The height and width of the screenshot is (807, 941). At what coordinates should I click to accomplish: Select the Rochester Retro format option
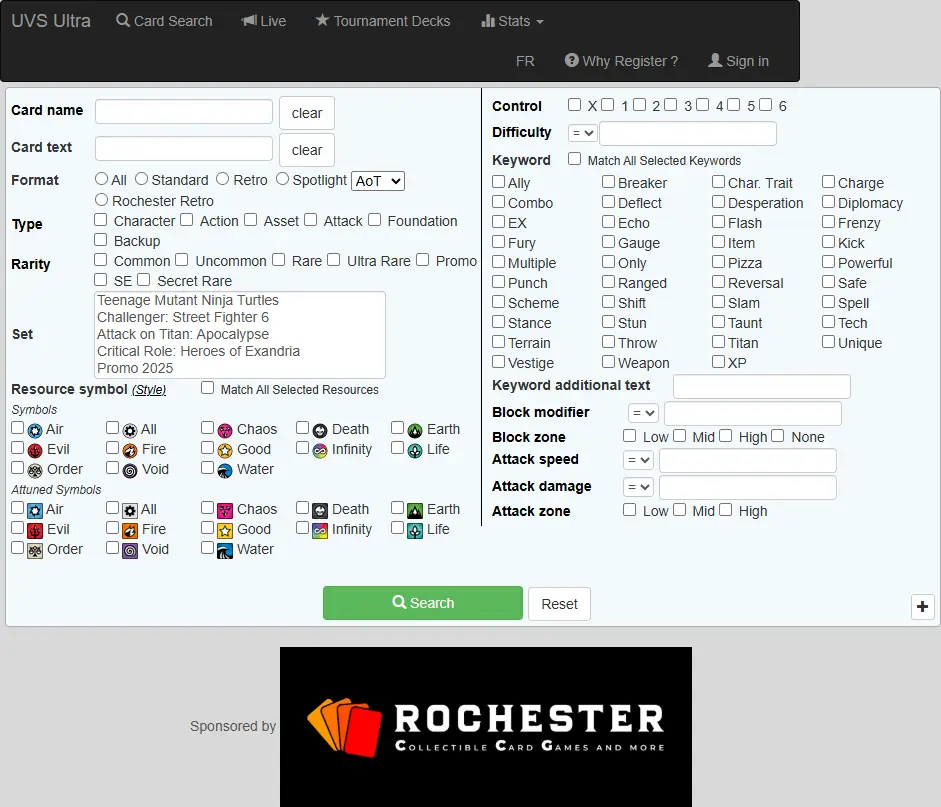[101, 199]
